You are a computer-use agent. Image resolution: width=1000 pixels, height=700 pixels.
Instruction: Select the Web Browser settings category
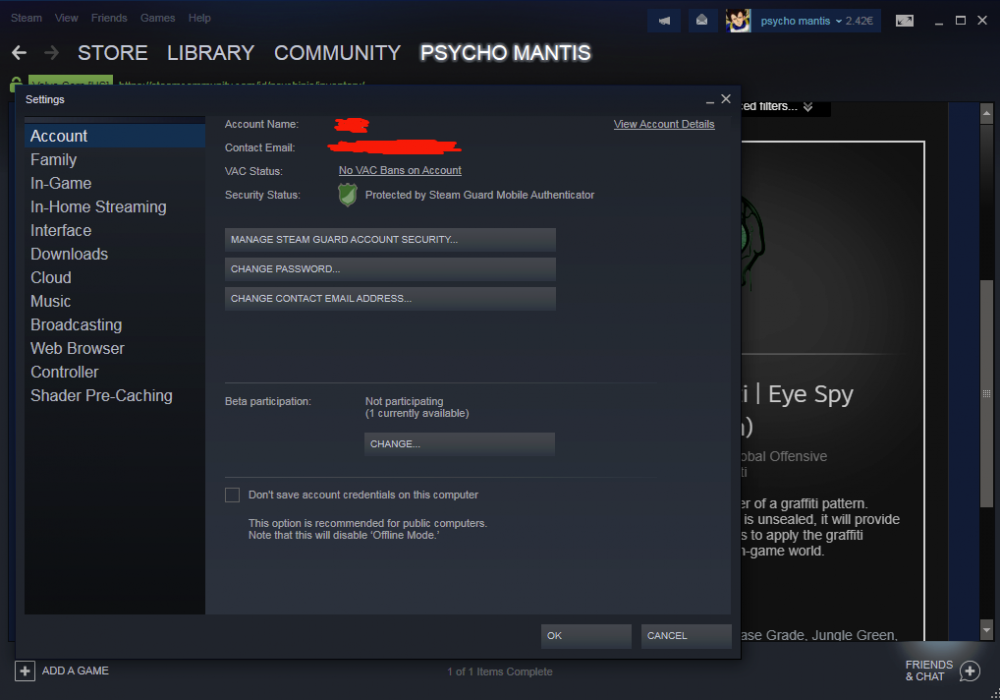[x=115, y=348]
